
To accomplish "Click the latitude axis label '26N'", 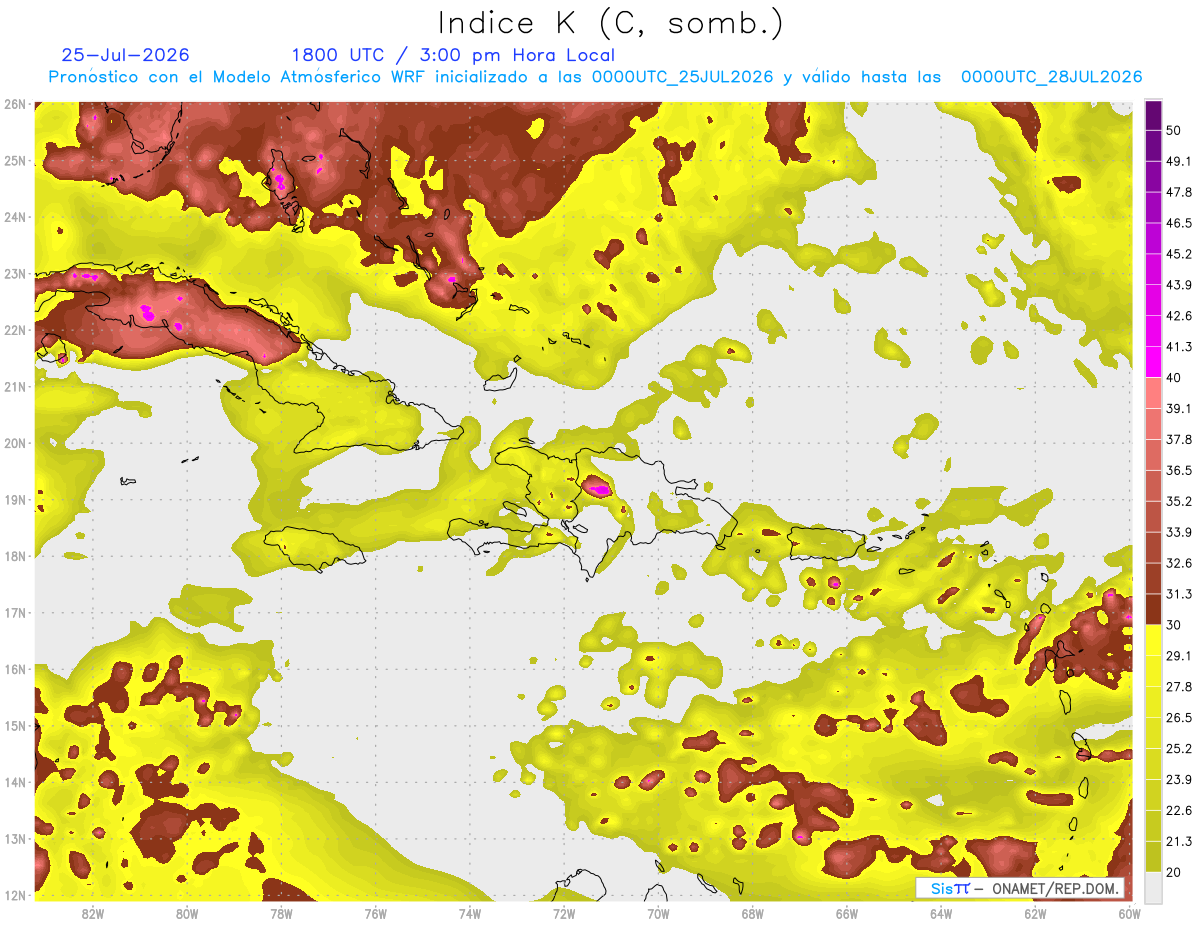I will (x=15, y=104).
